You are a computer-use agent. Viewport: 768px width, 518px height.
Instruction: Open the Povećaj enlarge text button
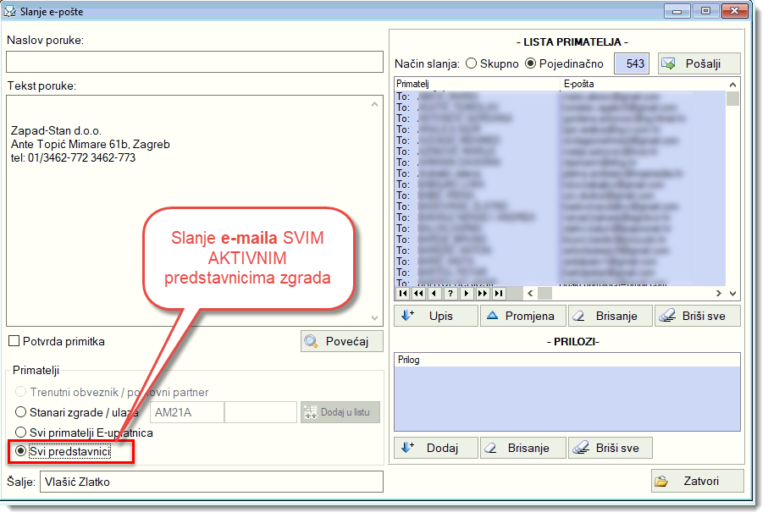342,341
